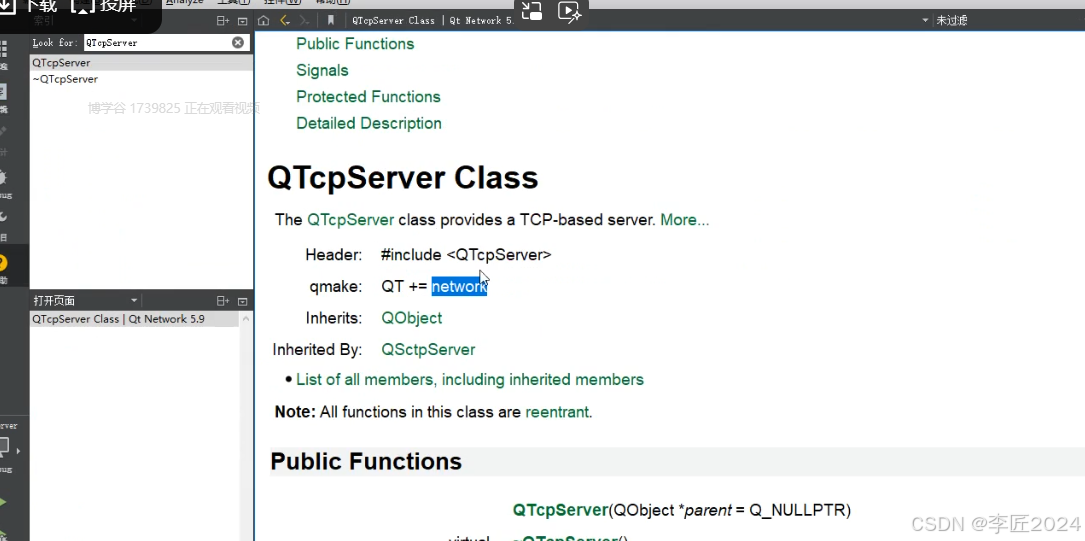1085x541 pixels.
Task: Click the QTcpServer Class heading
Action: click(x=403, y=178)
